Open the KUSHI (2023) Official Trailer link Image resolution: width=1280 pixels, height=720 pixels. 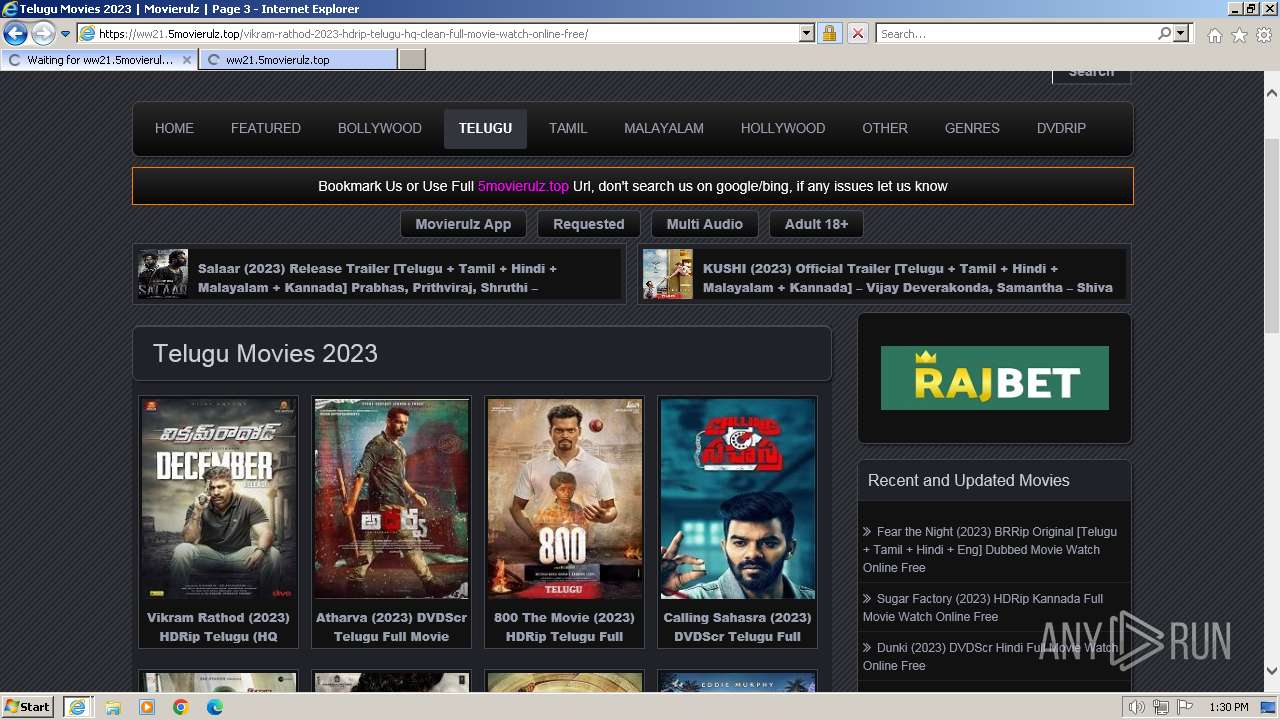pyautogui.click(x=907, y=278)
